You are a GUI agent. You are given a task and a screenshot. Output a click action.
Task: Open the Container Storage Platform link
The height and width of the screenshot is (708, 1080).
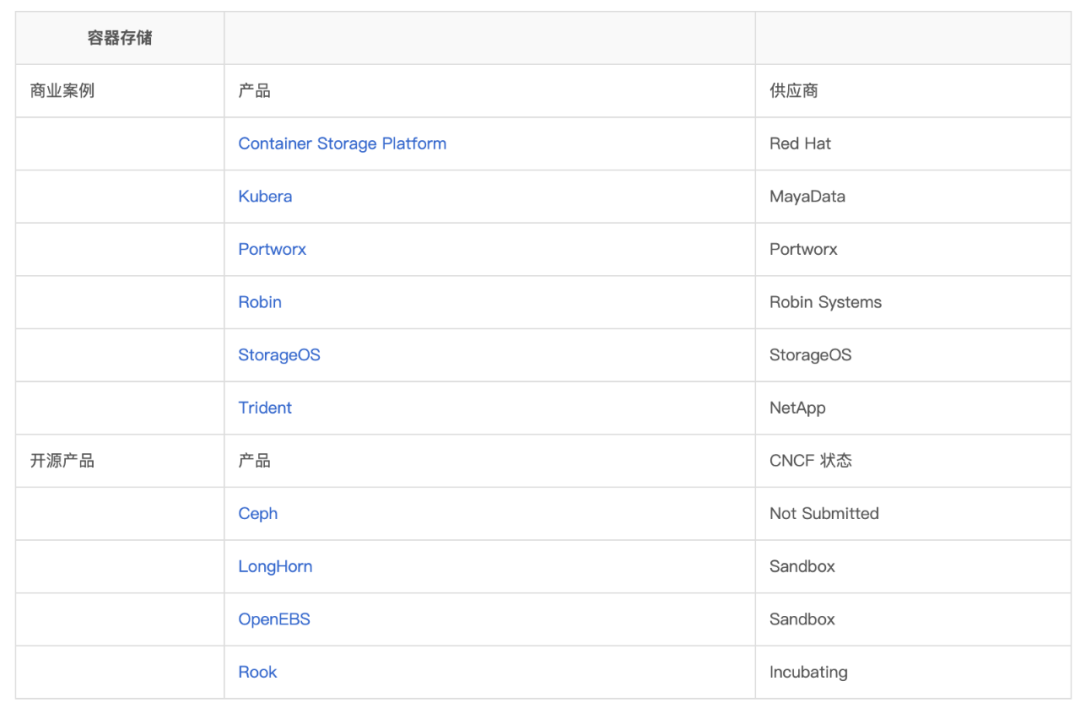(x=342, y=144)
